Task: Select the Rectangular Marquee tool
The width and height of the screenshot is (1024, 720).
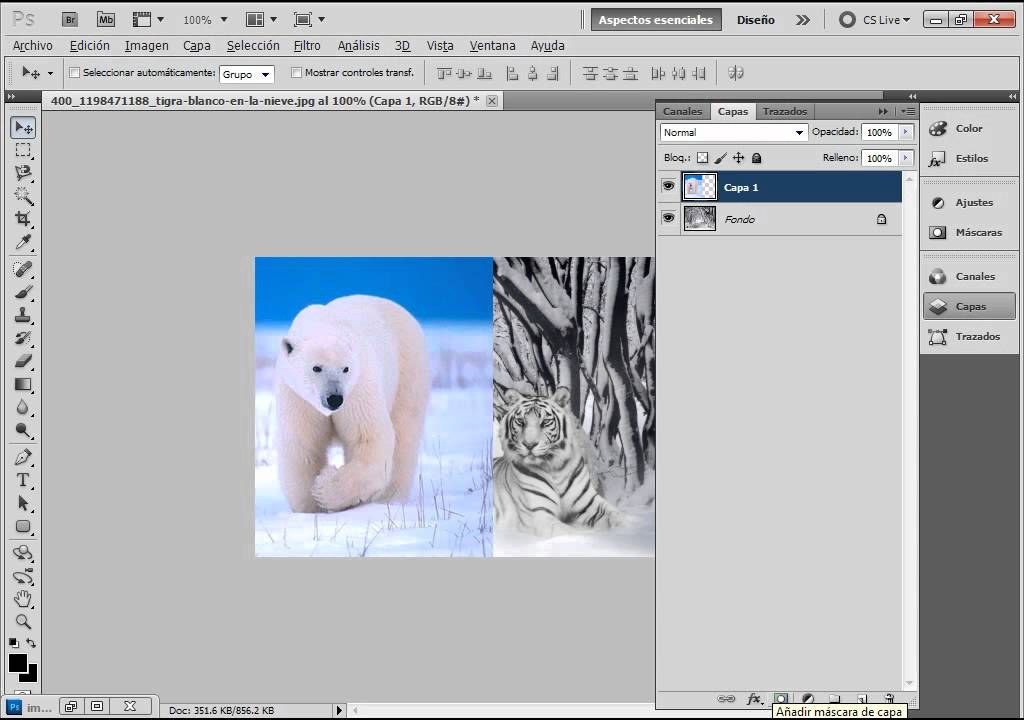Action: click(23, 150)
